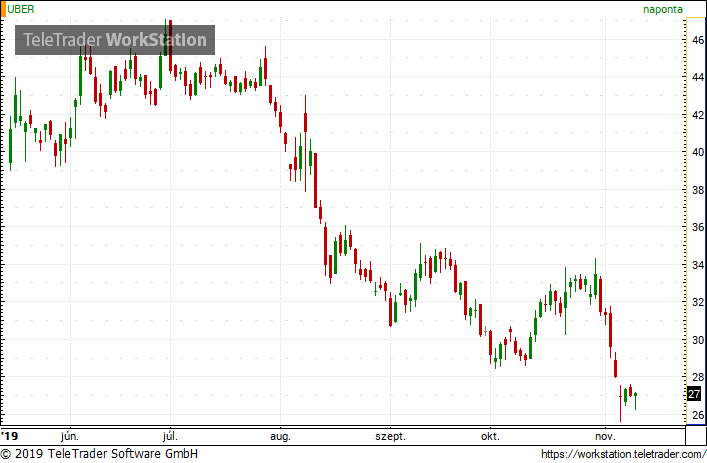This screenshot has height=463, width=707.
Task: Click the current price marker 27
Action: (x=694, y=394)
